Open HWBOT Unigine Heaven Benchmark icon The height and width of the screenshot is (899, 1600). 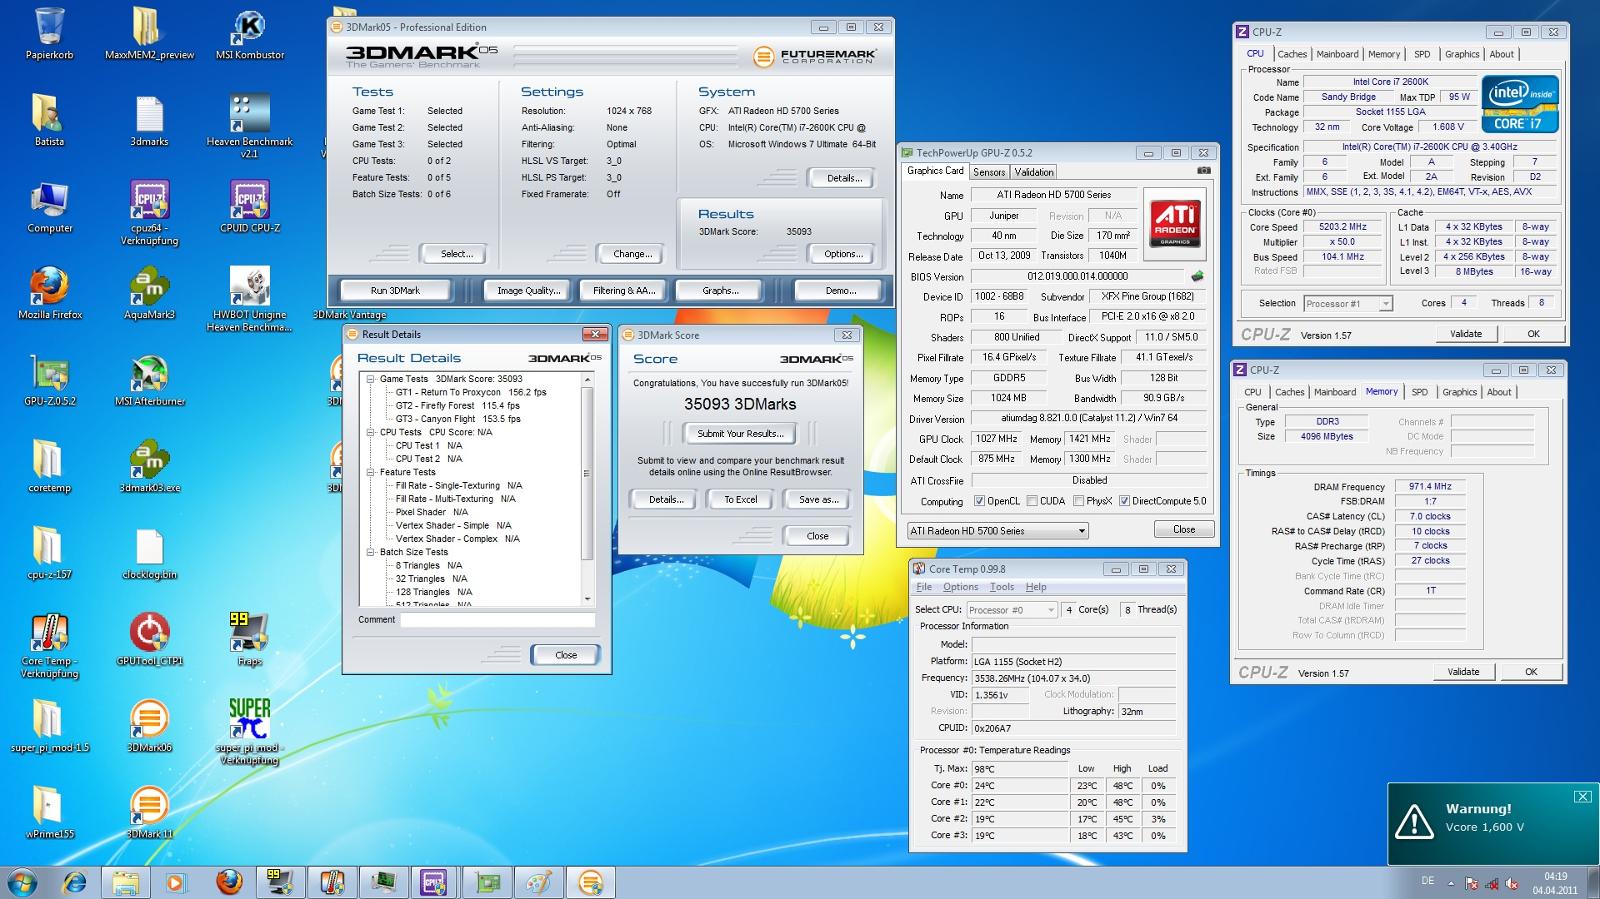[249, 300]
